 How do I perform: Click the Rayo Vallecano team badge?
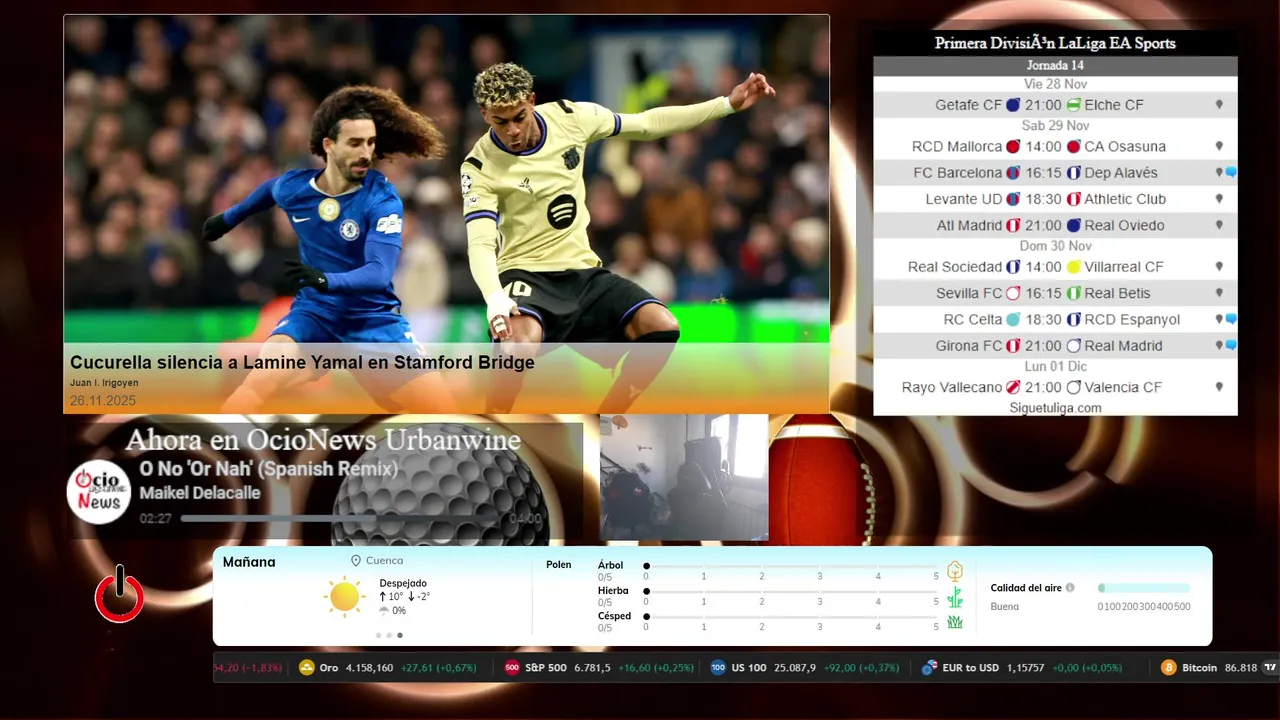pos(1013,387)
